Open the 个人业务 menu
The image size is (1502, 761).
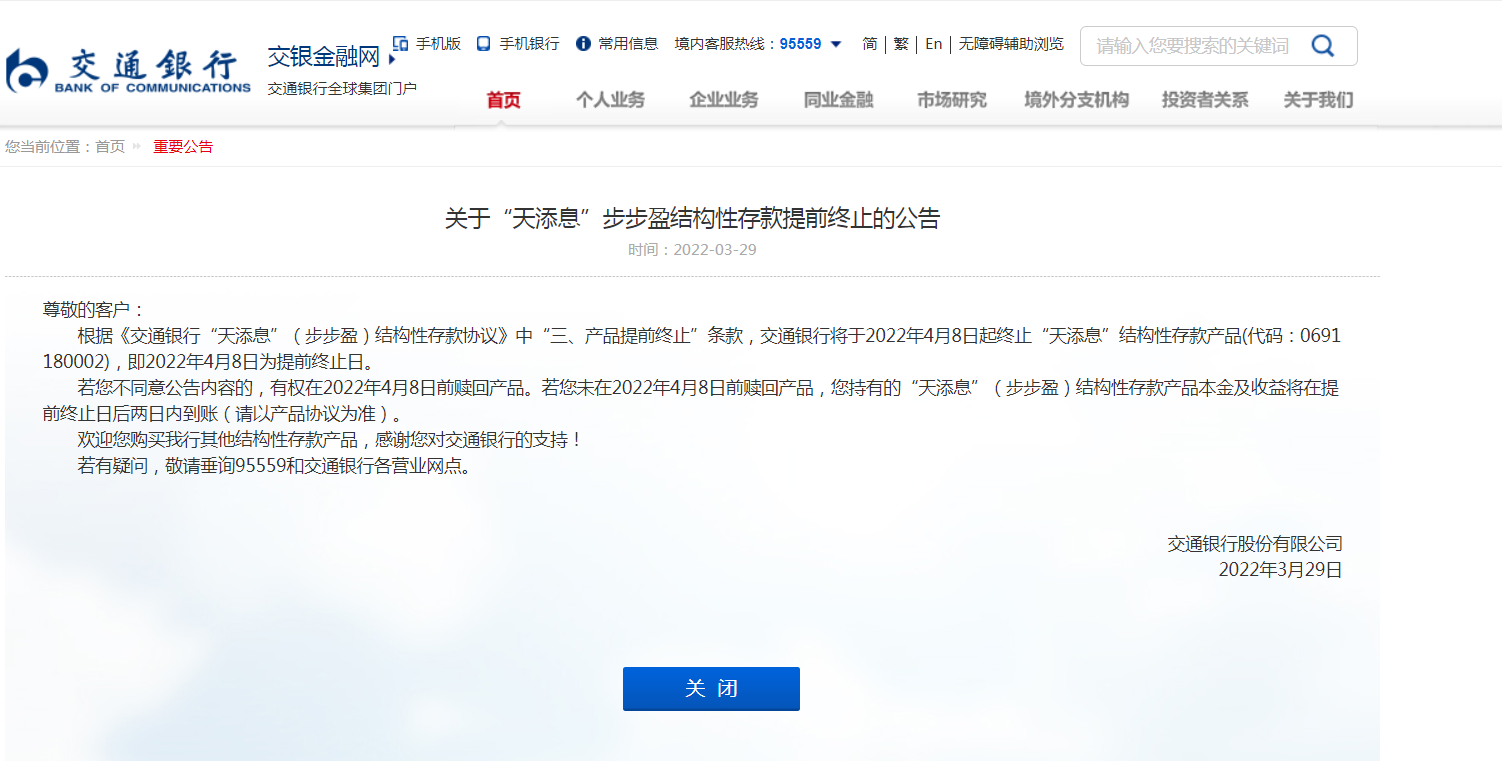point(610,100)
